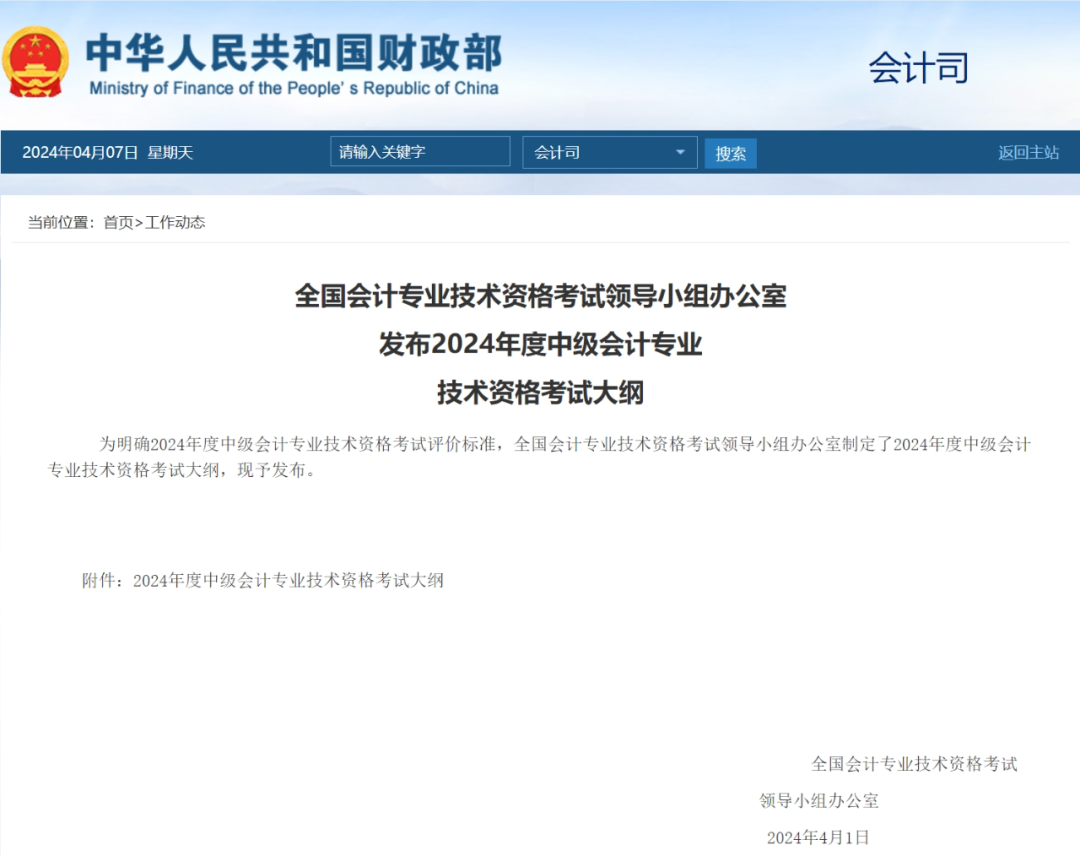Click the 会计司 department heading
This screenshot has width=1080, height=856.
coord(918,67)
